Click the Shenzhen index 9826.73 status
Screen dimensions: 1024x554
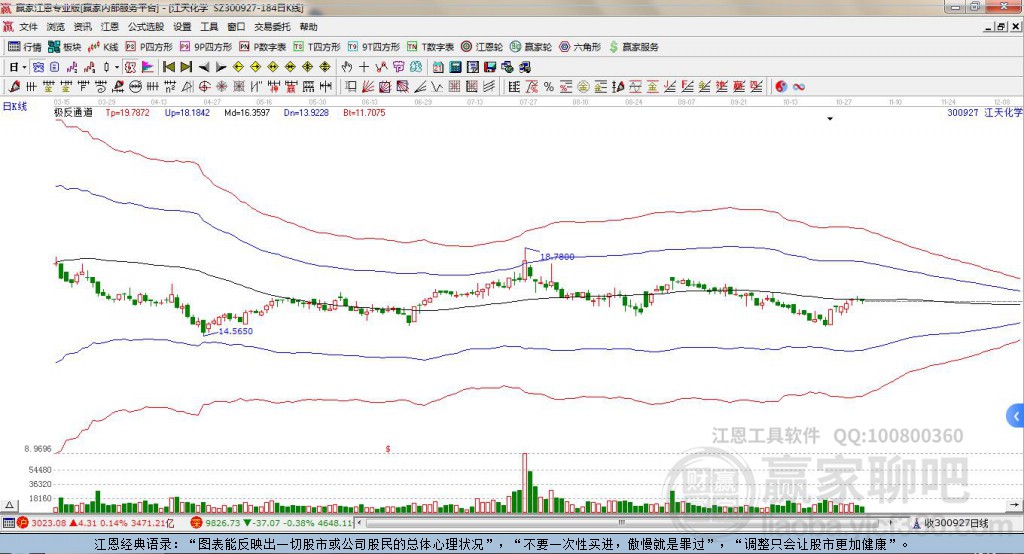coord(271,523)
